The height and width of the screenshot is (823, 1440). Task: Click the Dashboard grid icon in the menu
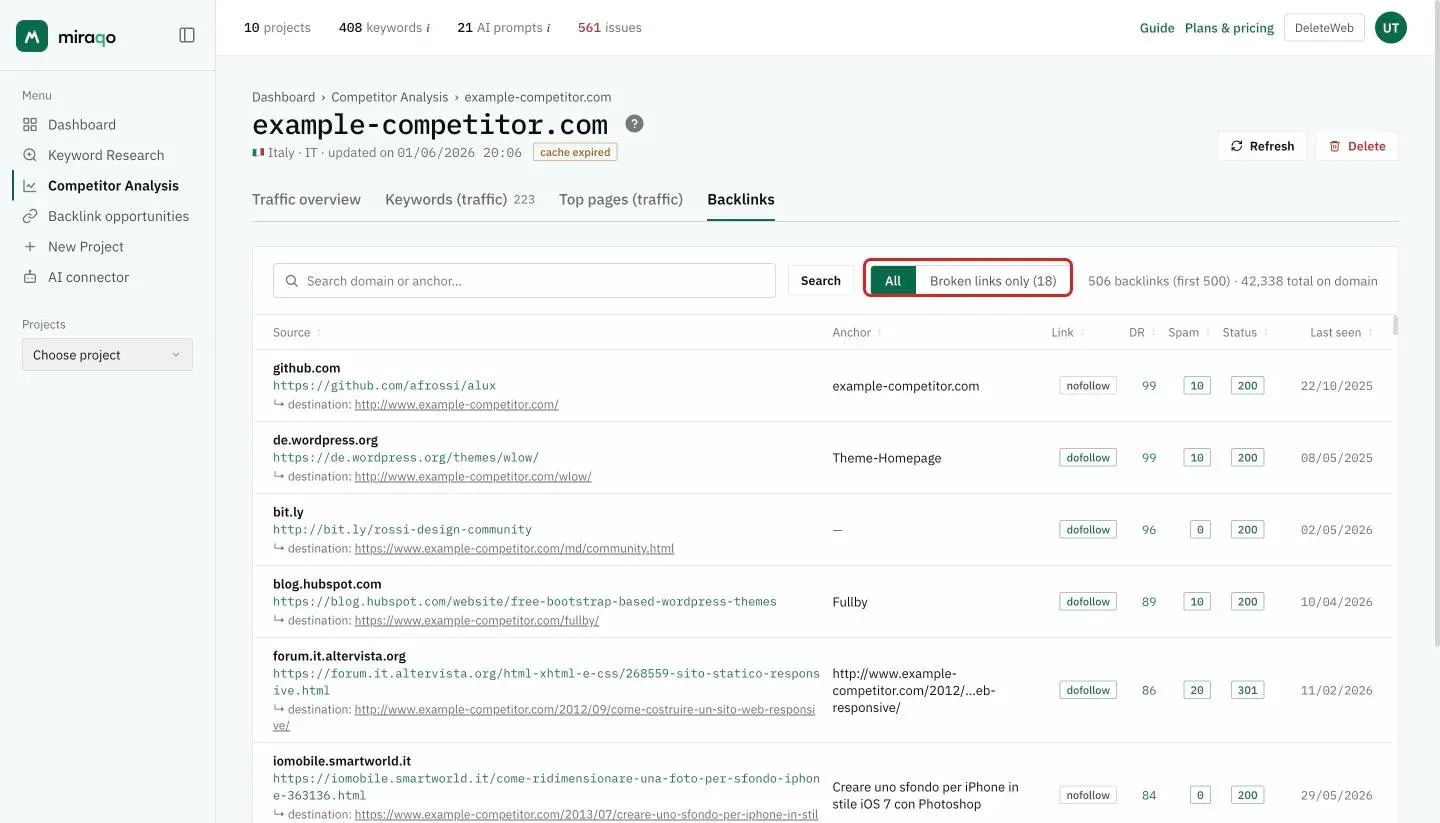tap(30, 125)
